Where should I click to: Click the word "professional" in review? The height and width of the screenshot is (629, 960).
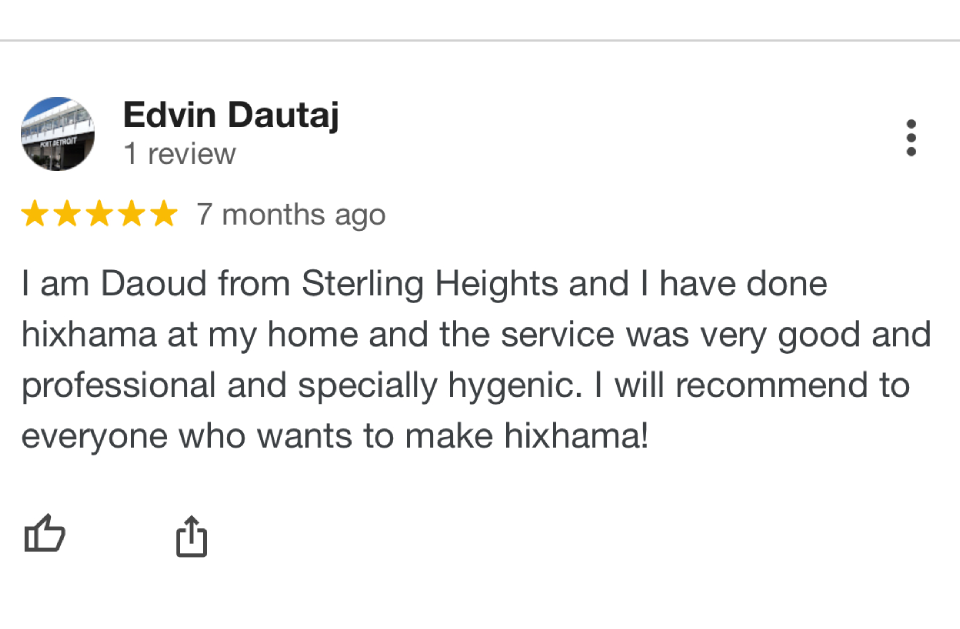click(119, 386)
